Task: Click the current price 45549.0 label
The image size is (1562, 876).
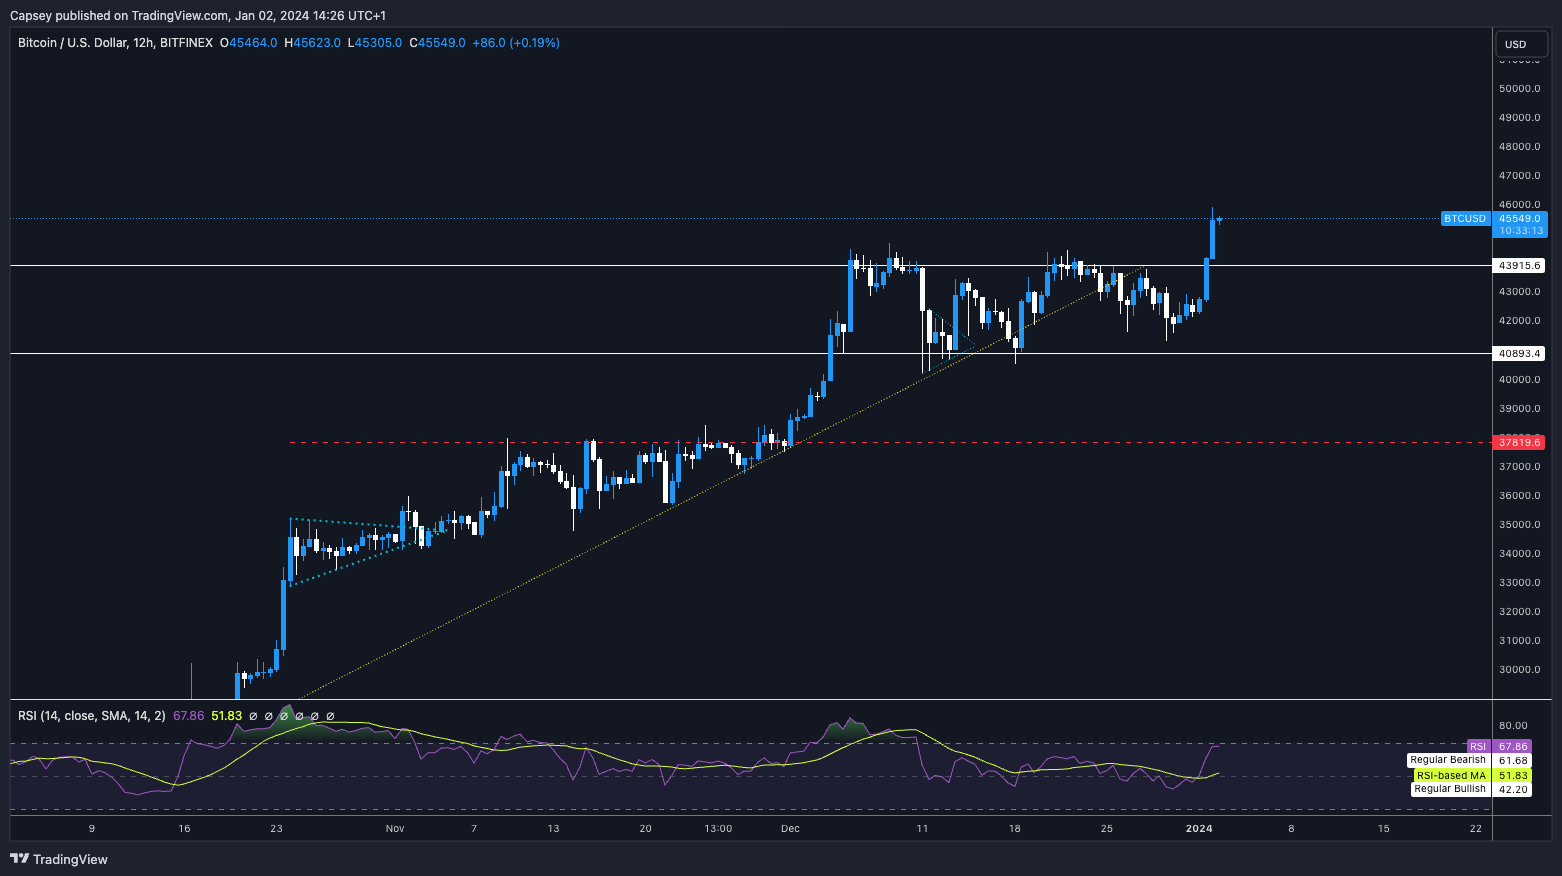Action: click(x=1520, y=219)
